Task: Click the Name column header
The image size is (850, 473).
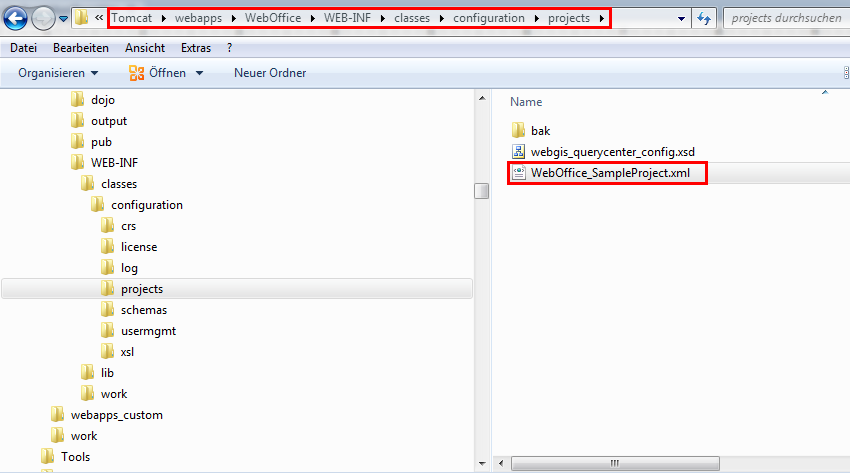Action: [526, 102]
